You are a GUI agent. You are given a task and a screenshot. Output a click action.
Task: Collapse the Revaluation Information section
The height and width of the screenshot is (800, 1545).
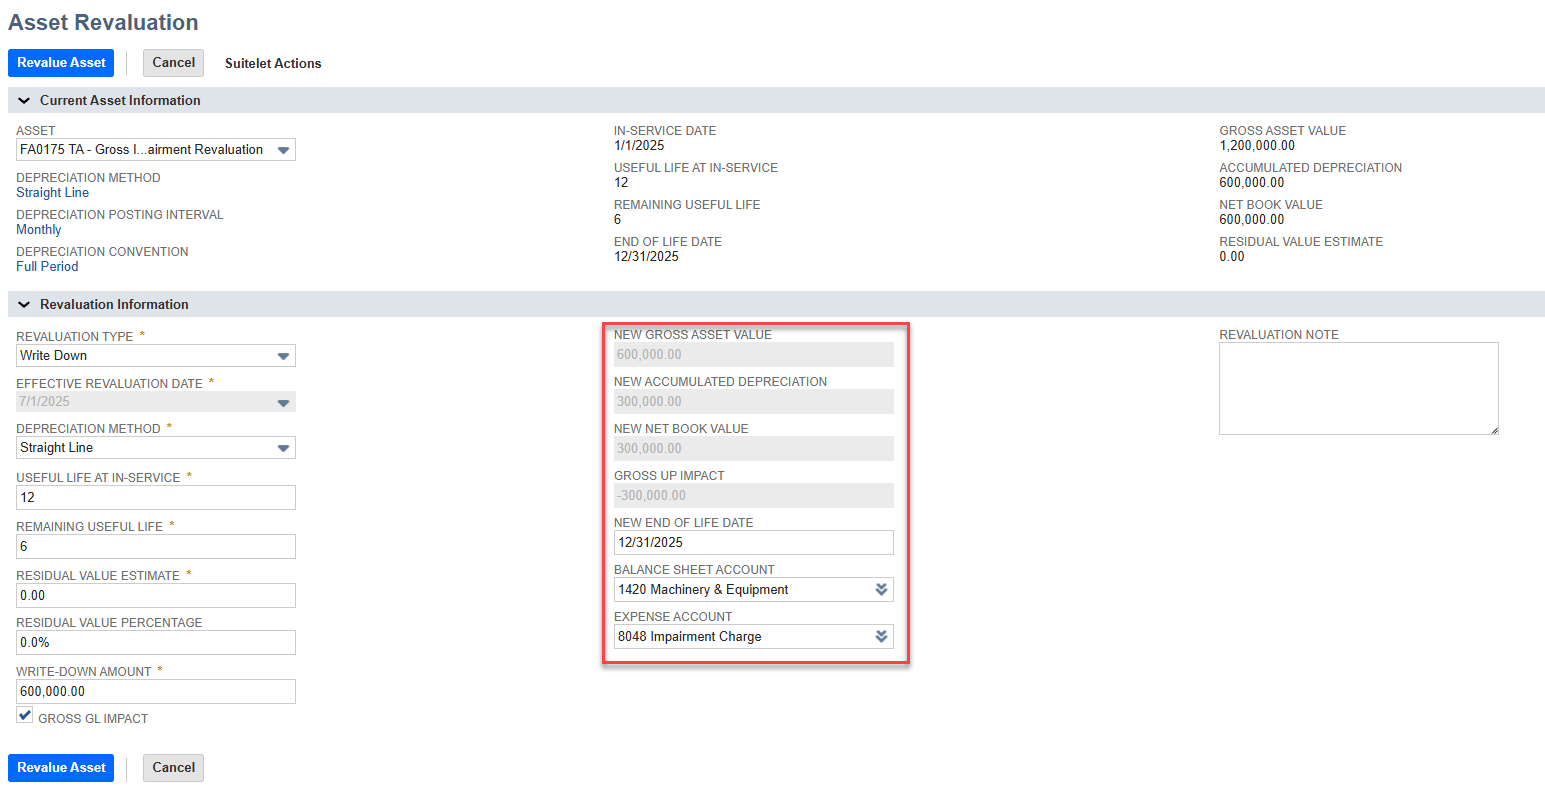[x=24, y=305]
